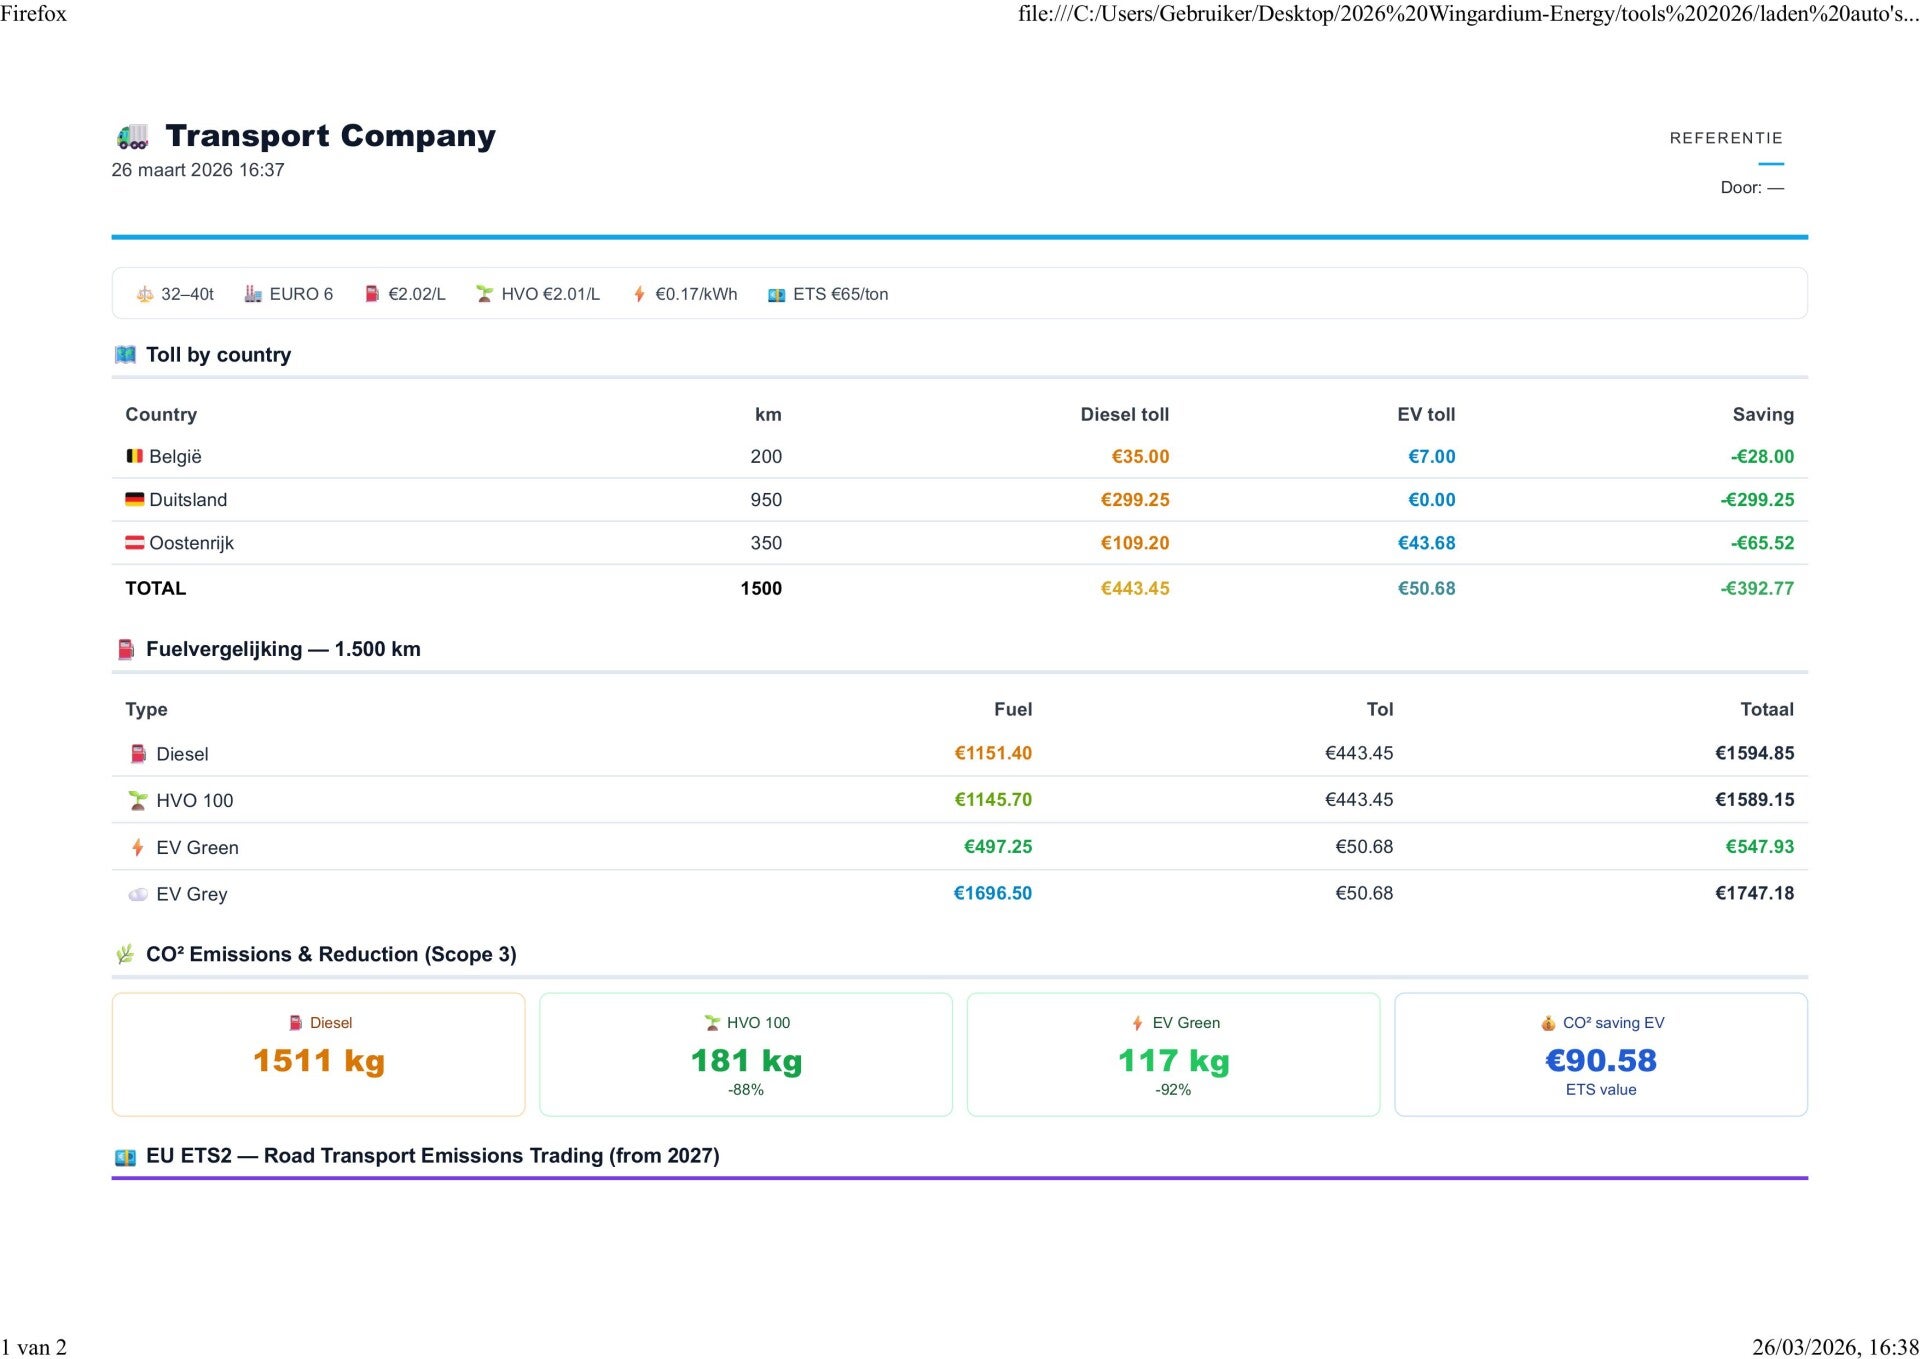Click the plant icon beside HVO €2.01/L

484,294
